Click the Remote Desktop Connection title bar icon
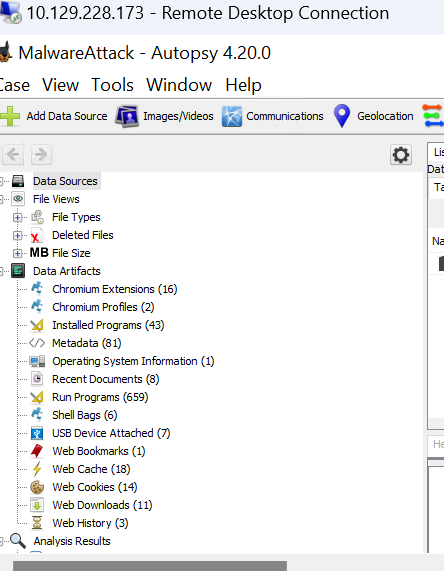 pos(11,13)
